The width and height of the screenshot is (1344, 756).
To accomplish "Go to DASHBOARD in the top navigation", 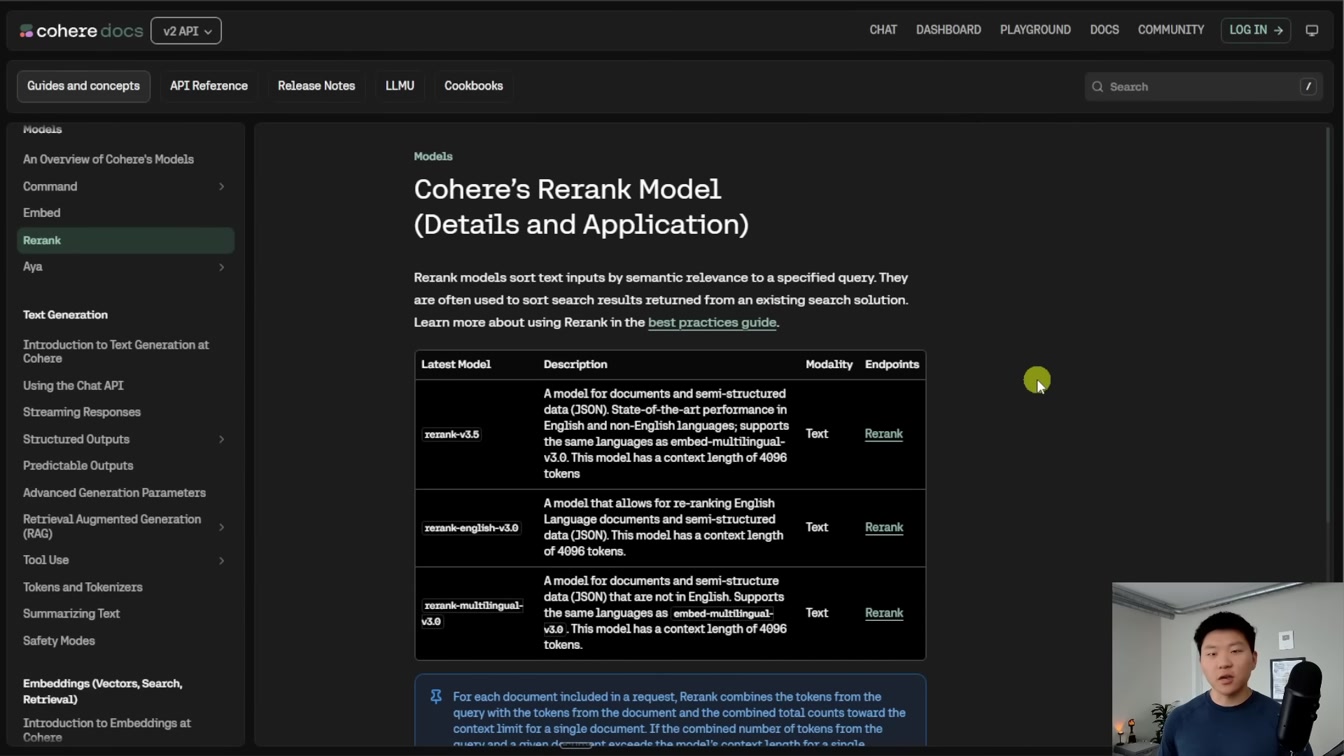I will pos(948,30).
